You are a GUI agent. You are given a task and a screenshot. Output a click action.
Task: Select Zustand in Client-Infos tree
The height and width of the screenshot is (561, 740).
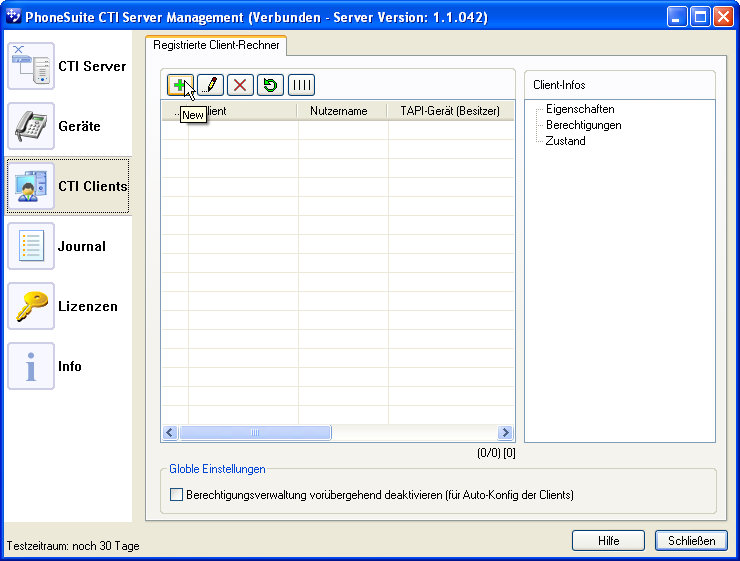565,141
